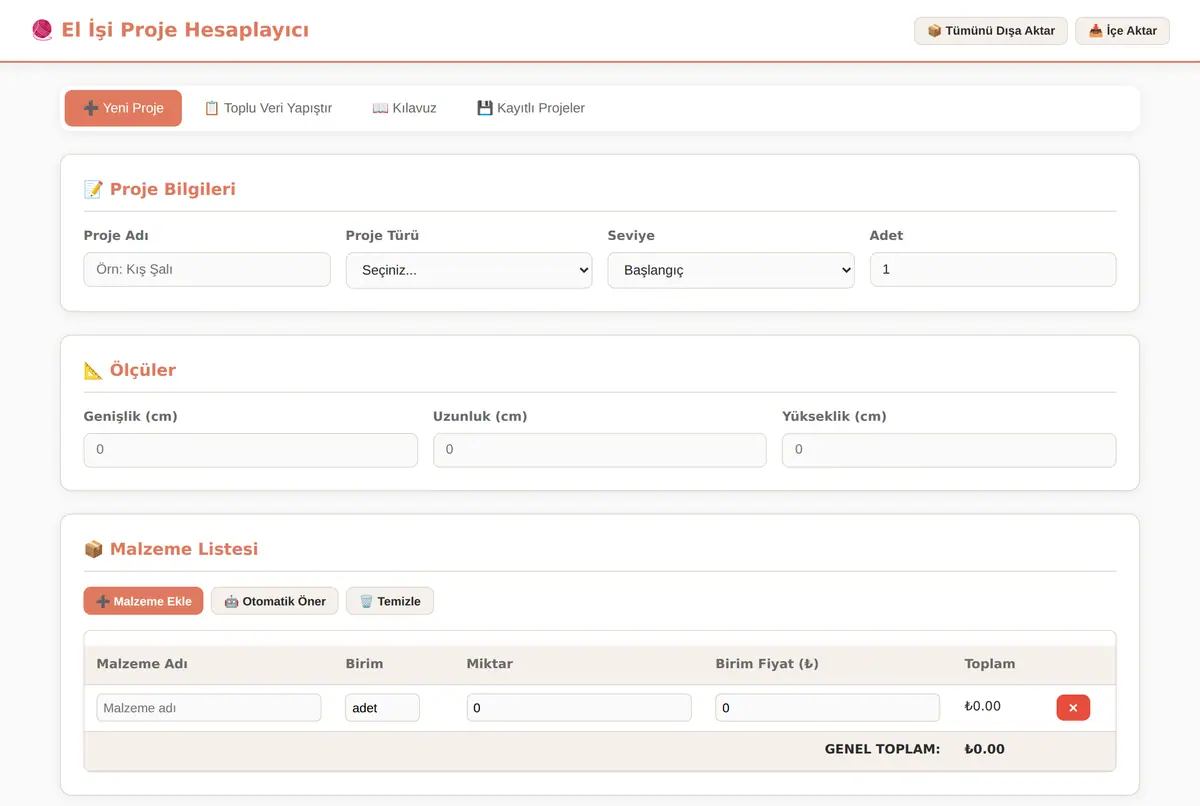Focus the Malzeme adı input in the table

click(x=209, y=708)
